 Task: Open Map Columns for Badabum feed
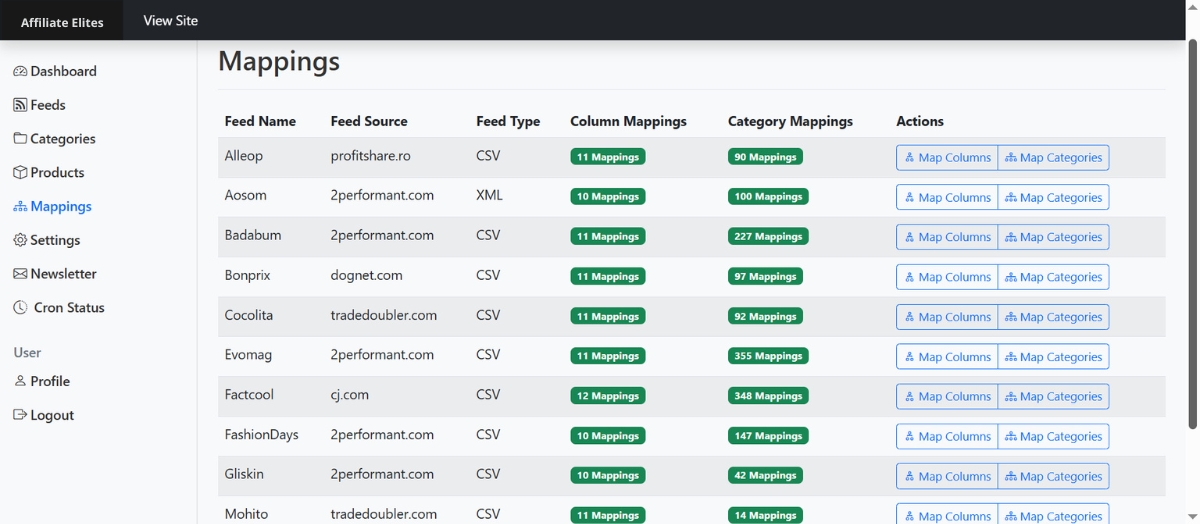click(947, 237)
